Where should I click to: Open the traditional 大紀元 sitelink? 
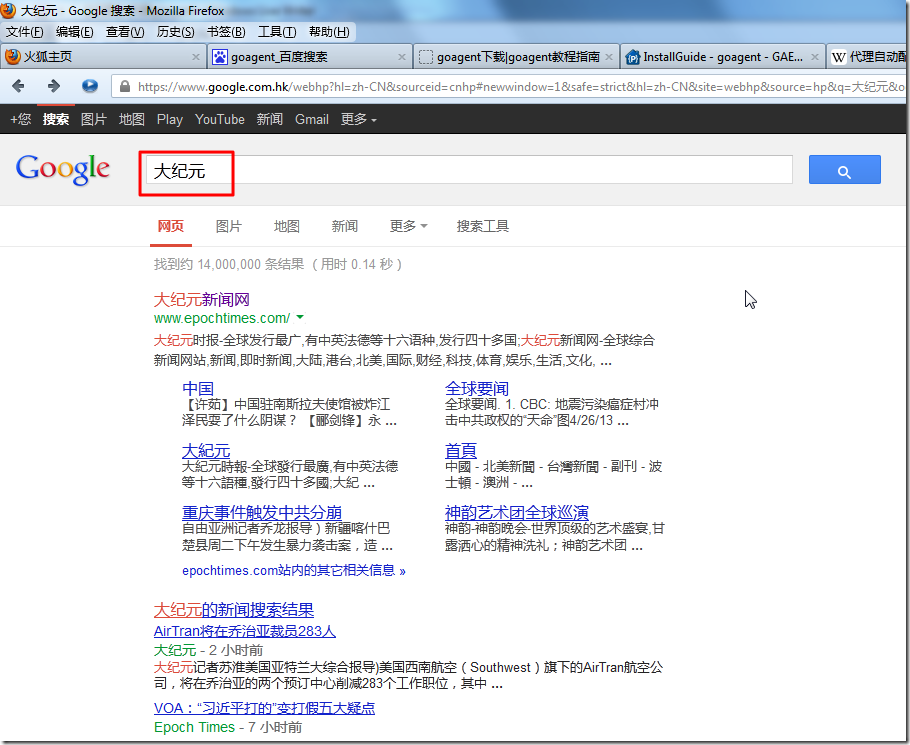click(x=206, y=451)
